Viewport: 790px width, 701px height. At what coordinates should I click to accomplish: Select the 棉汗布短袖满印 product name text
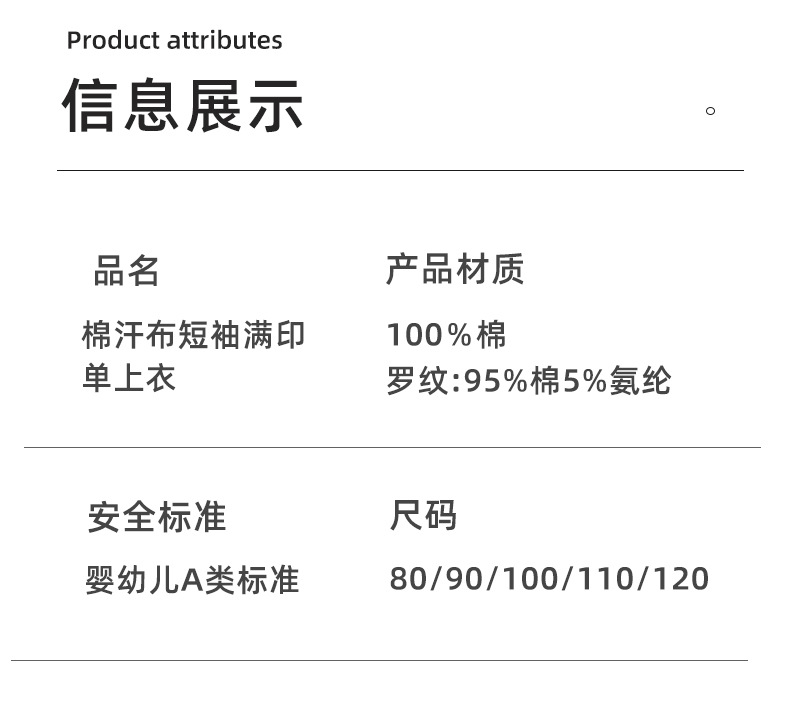click(193, 335)
